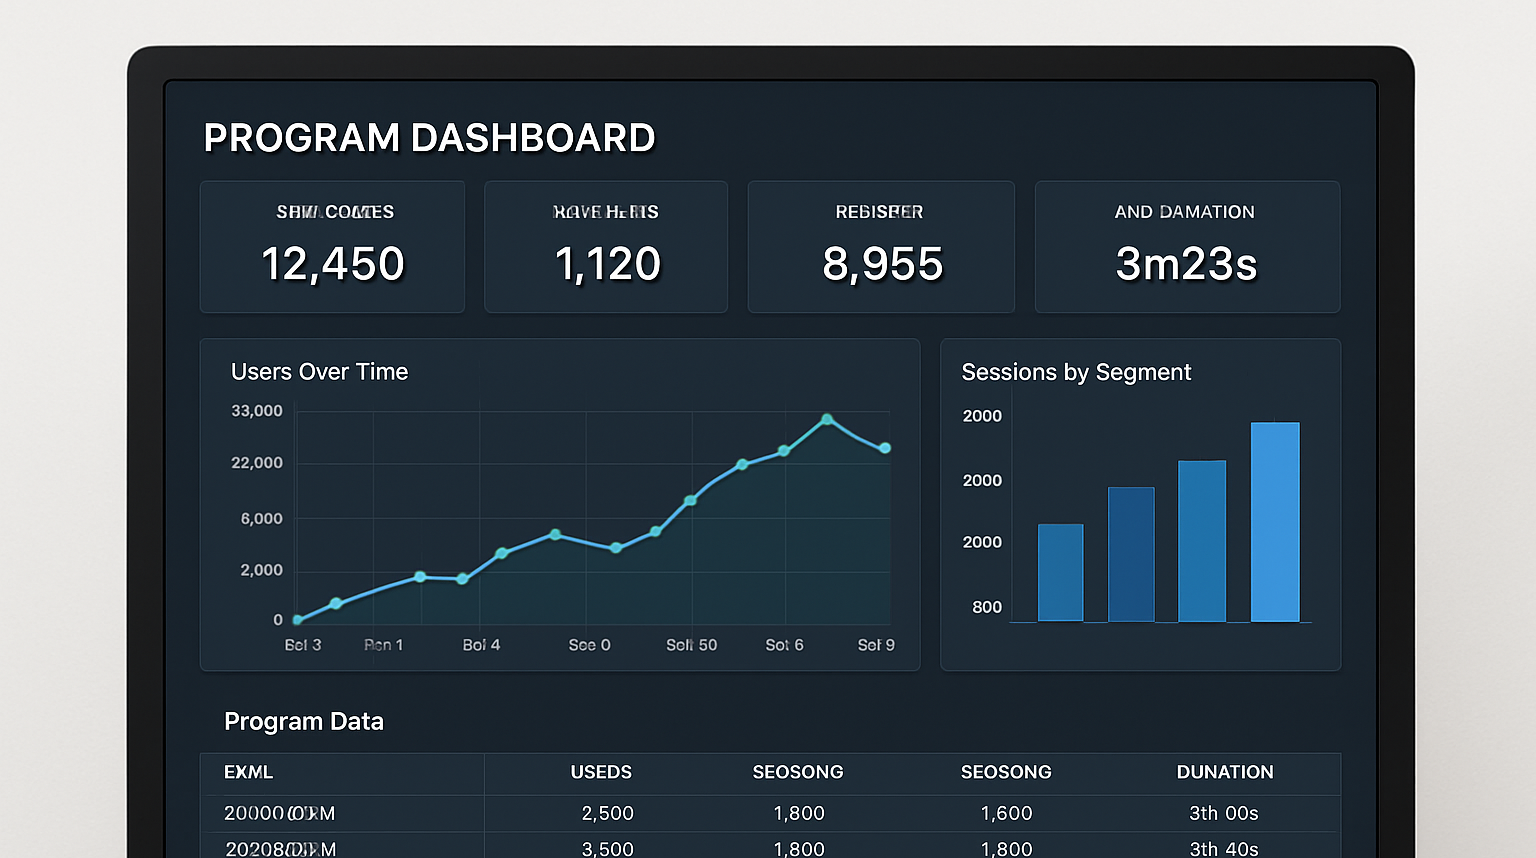Open the 1,120 metric card
This screenshot has width=1536, height=858.
606,247
